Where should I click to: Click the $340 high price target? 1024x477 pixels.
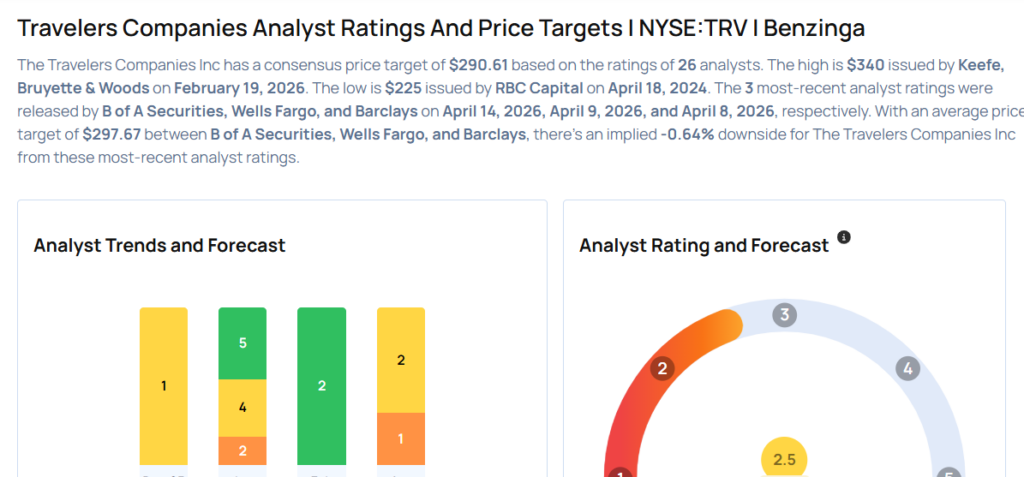[864, 64]
